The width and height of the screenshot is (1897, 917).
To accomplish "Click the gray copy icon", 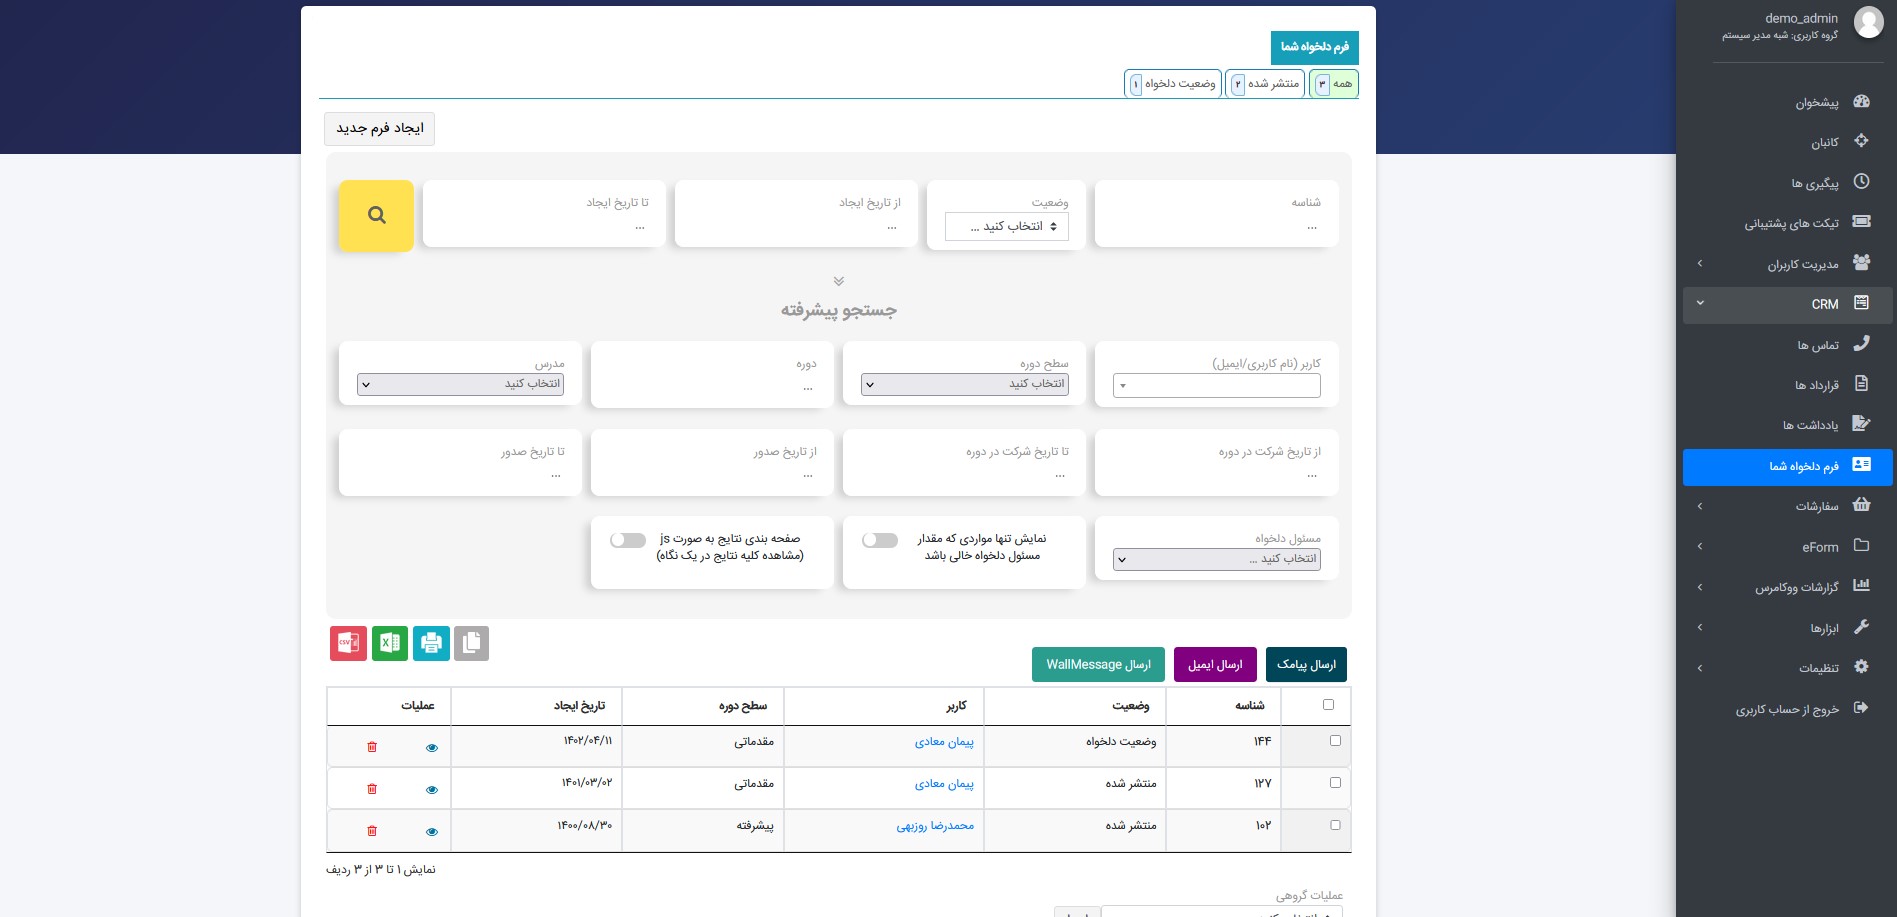I will click(471, 643).
